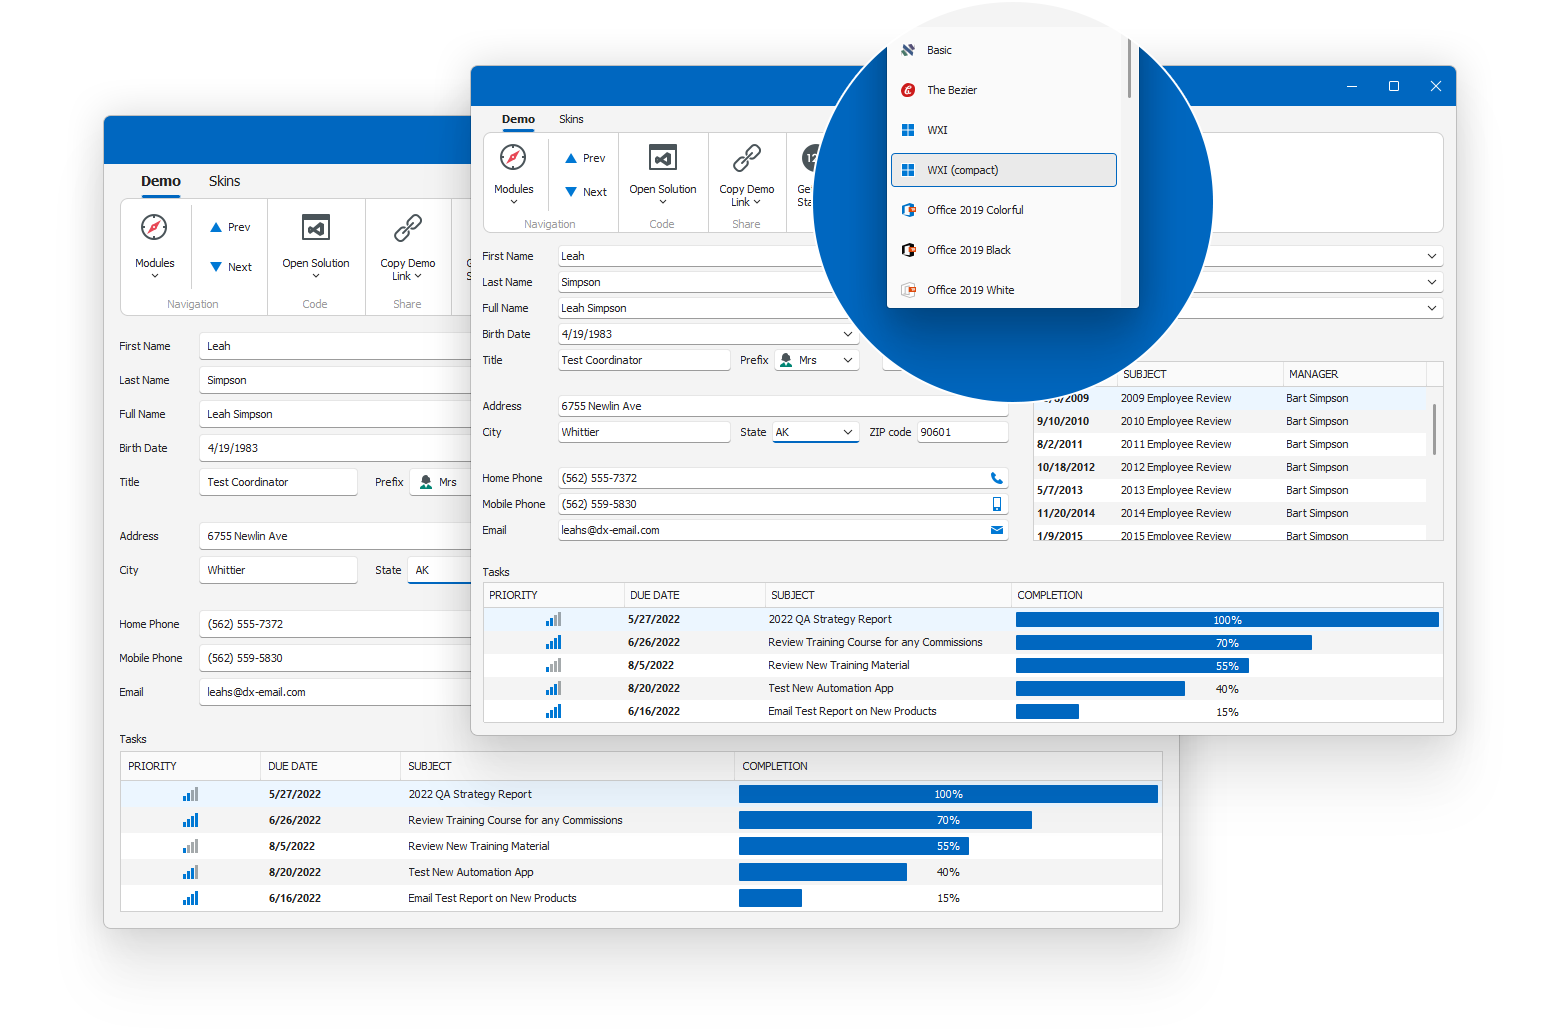Image resolution: width=1560 pixels, height=1030 pixels.
Task: Click Title field in front window
Action: pos(644,360)
